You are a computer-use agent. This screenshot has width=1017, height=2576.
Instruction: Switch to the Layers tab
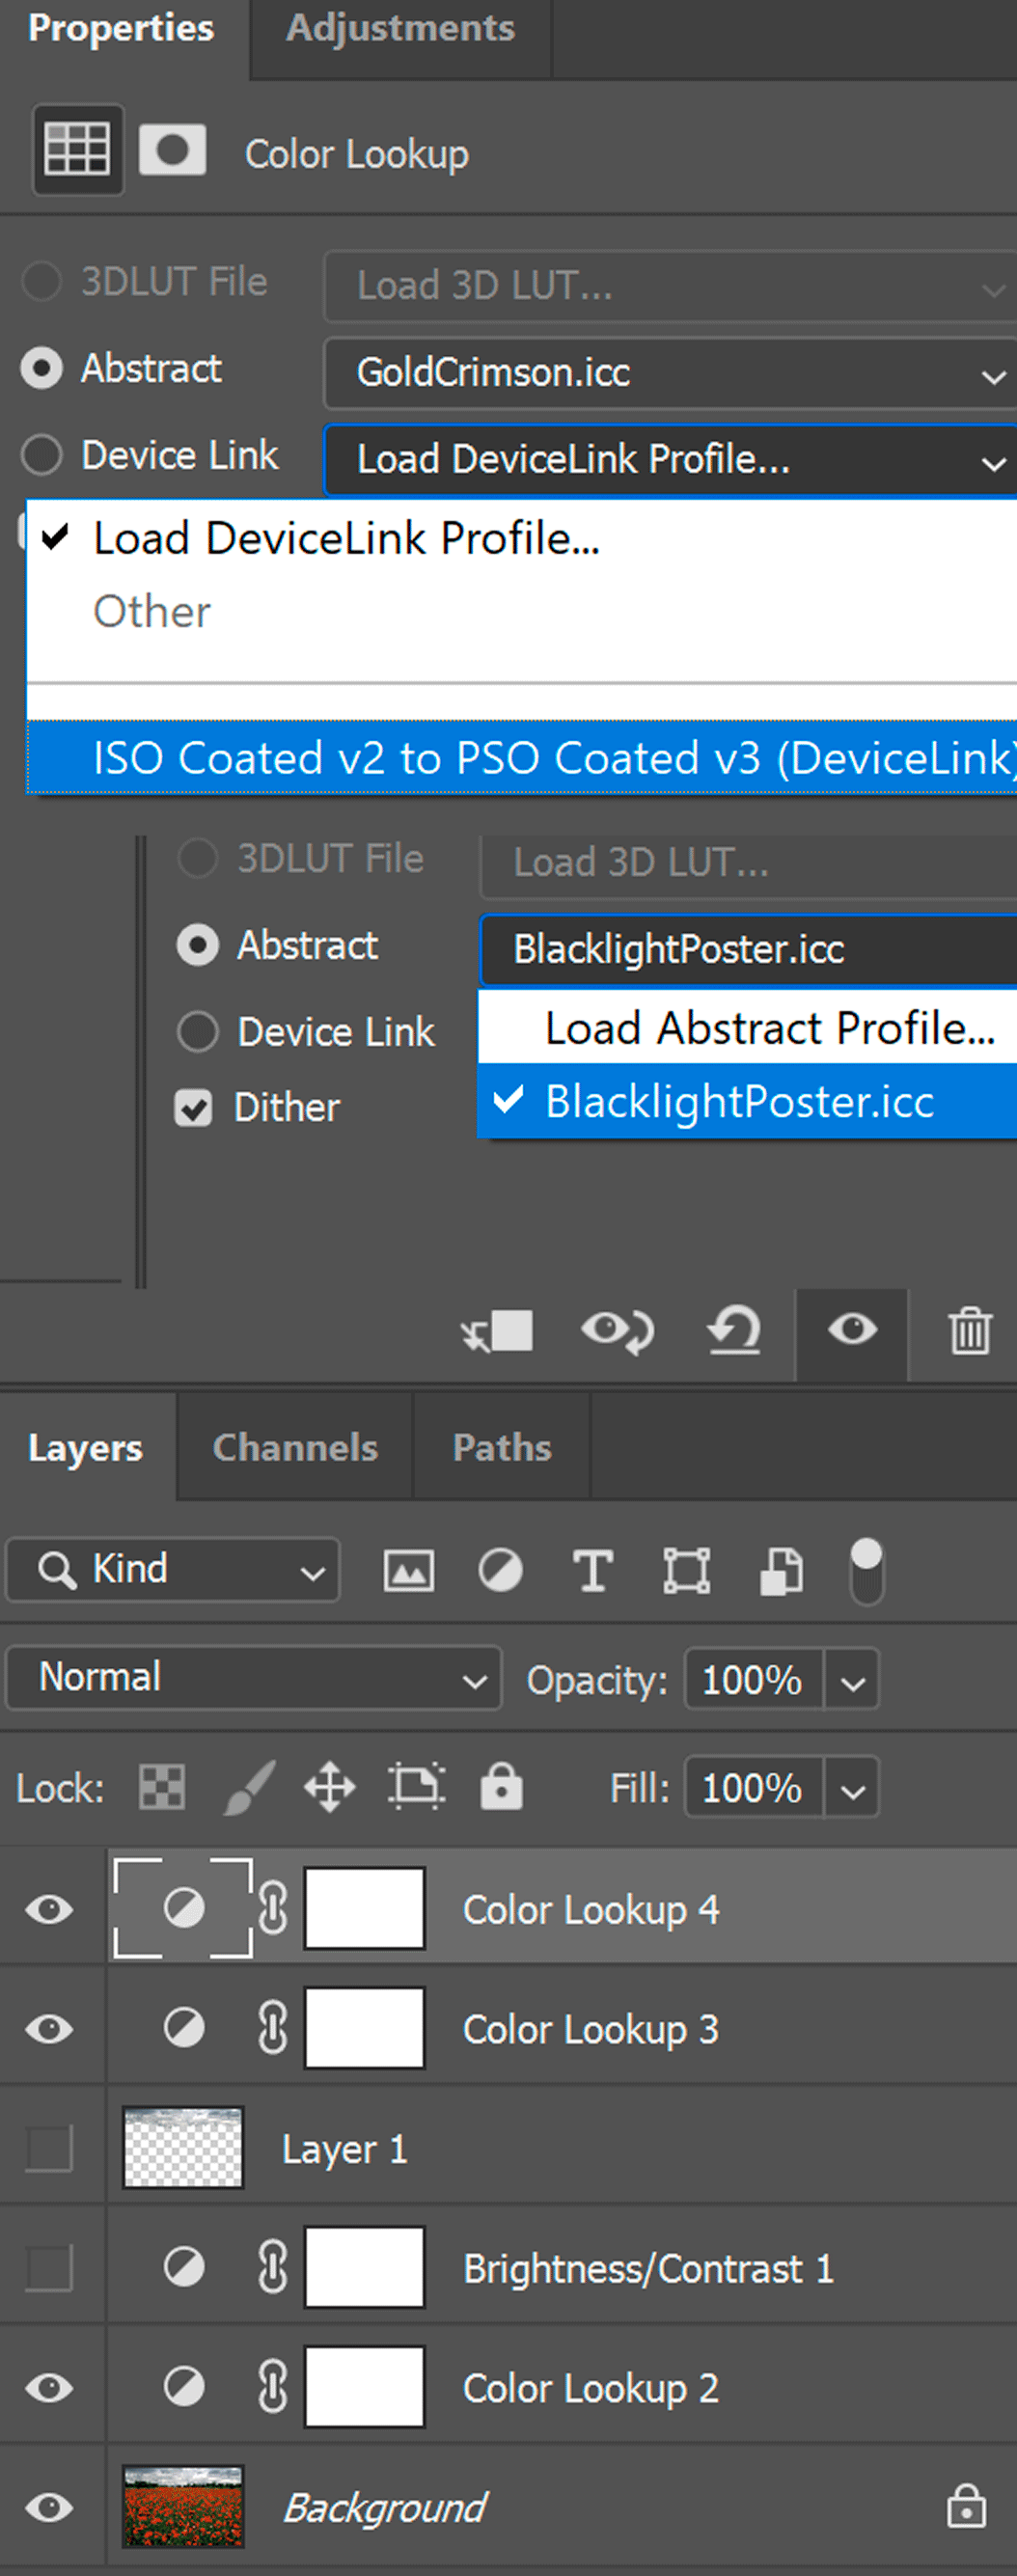click(86, 1449)
